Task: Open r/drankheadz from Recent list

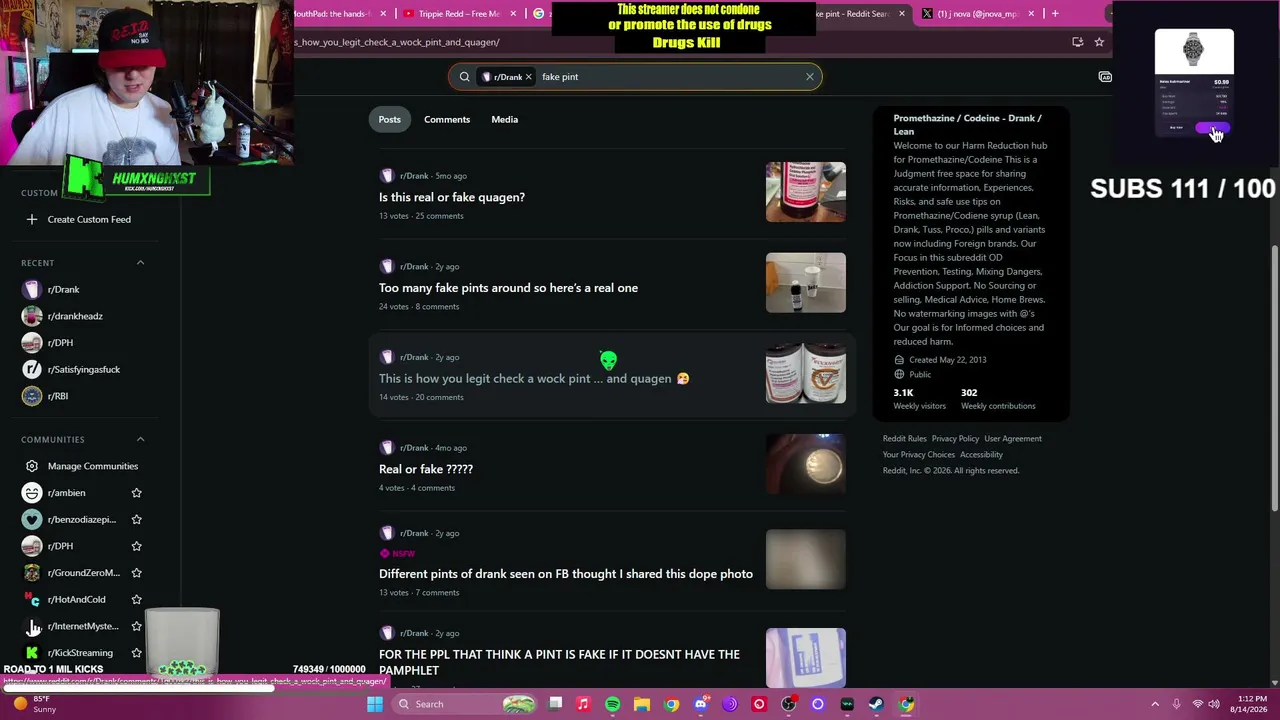Action: coord(75,316)
